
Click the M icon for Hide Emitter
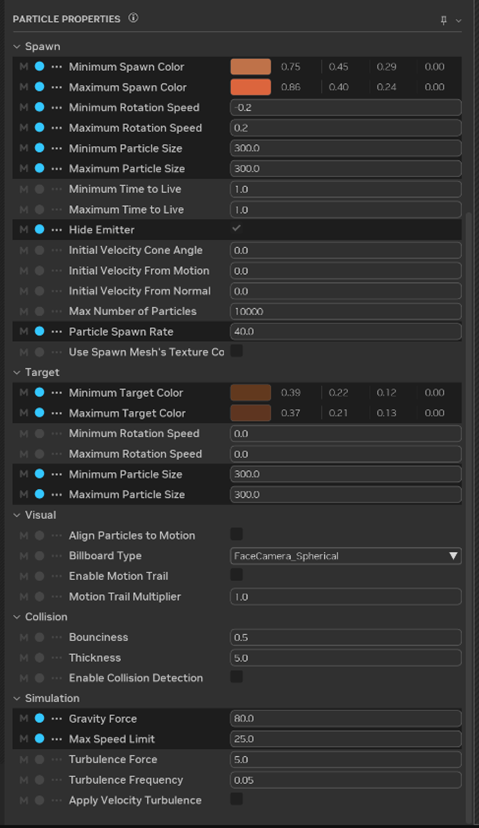(24, 230)
